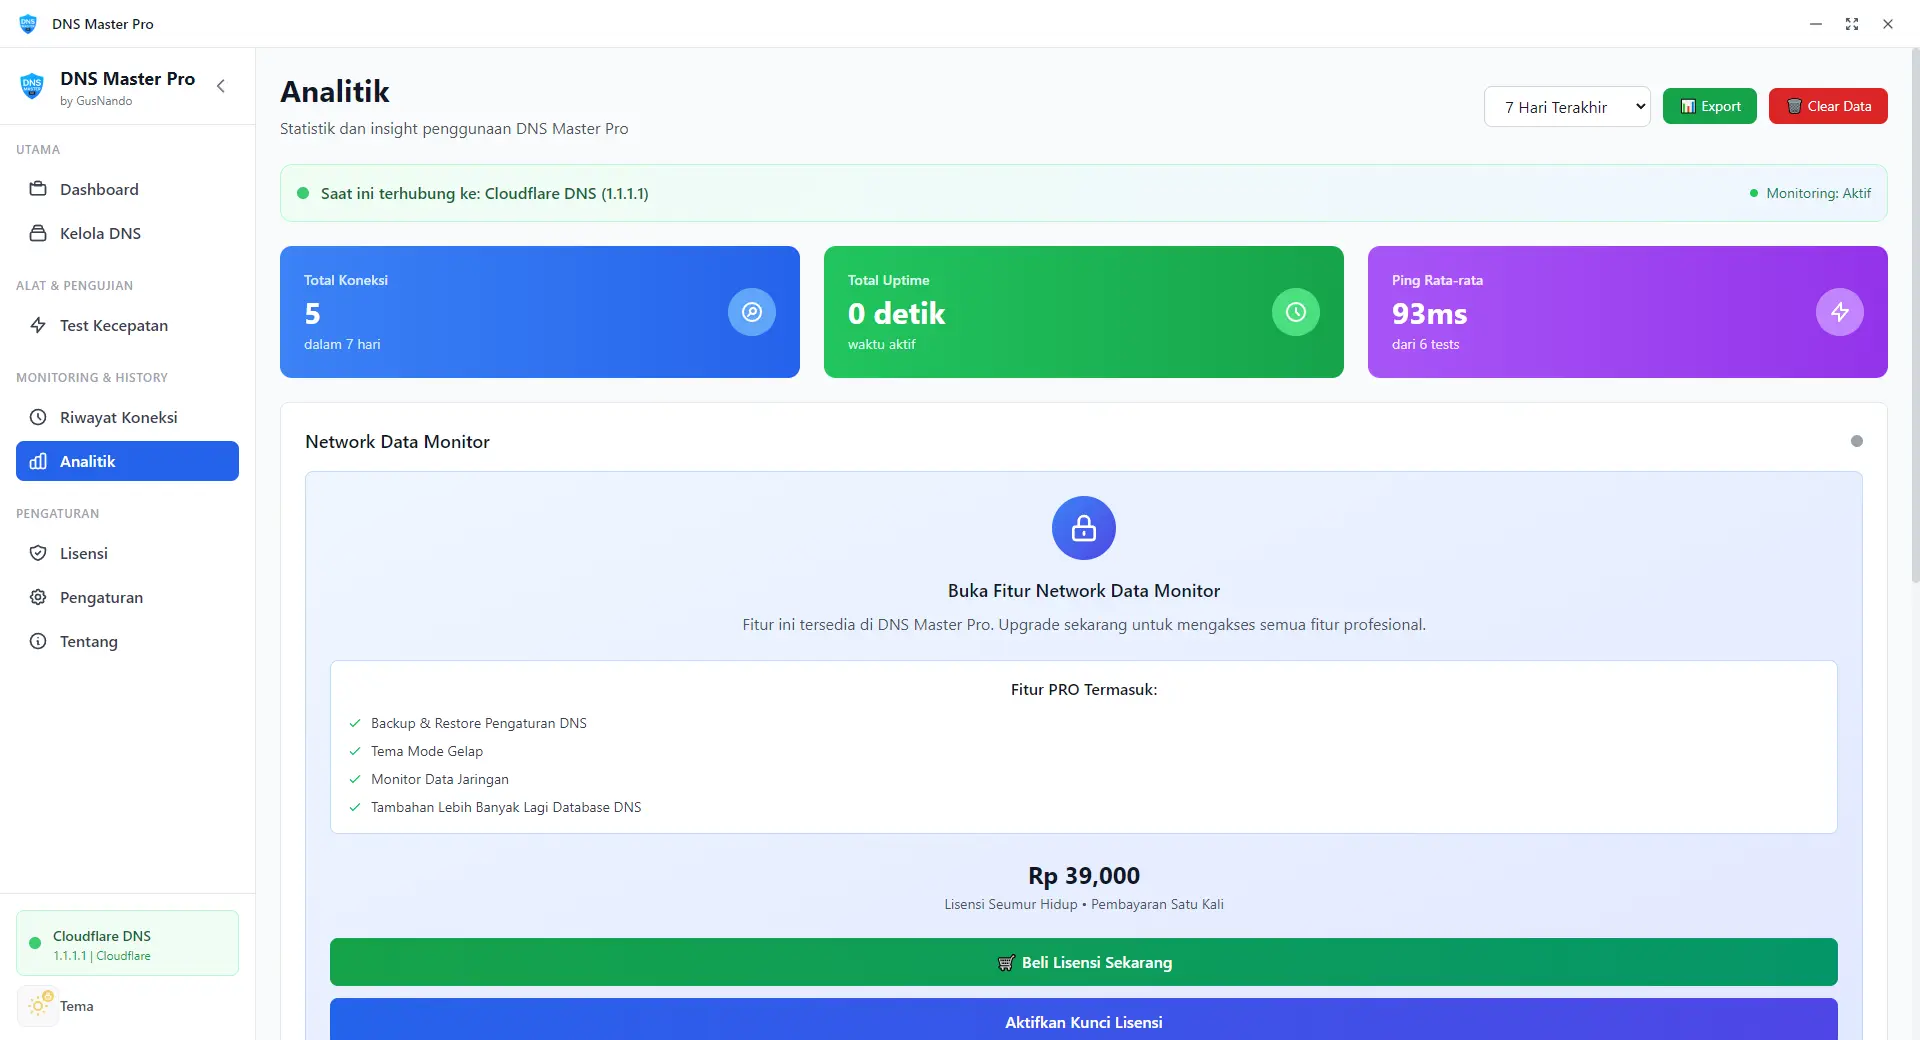Export analytics data with Export button

click(x=1710, y=106)
